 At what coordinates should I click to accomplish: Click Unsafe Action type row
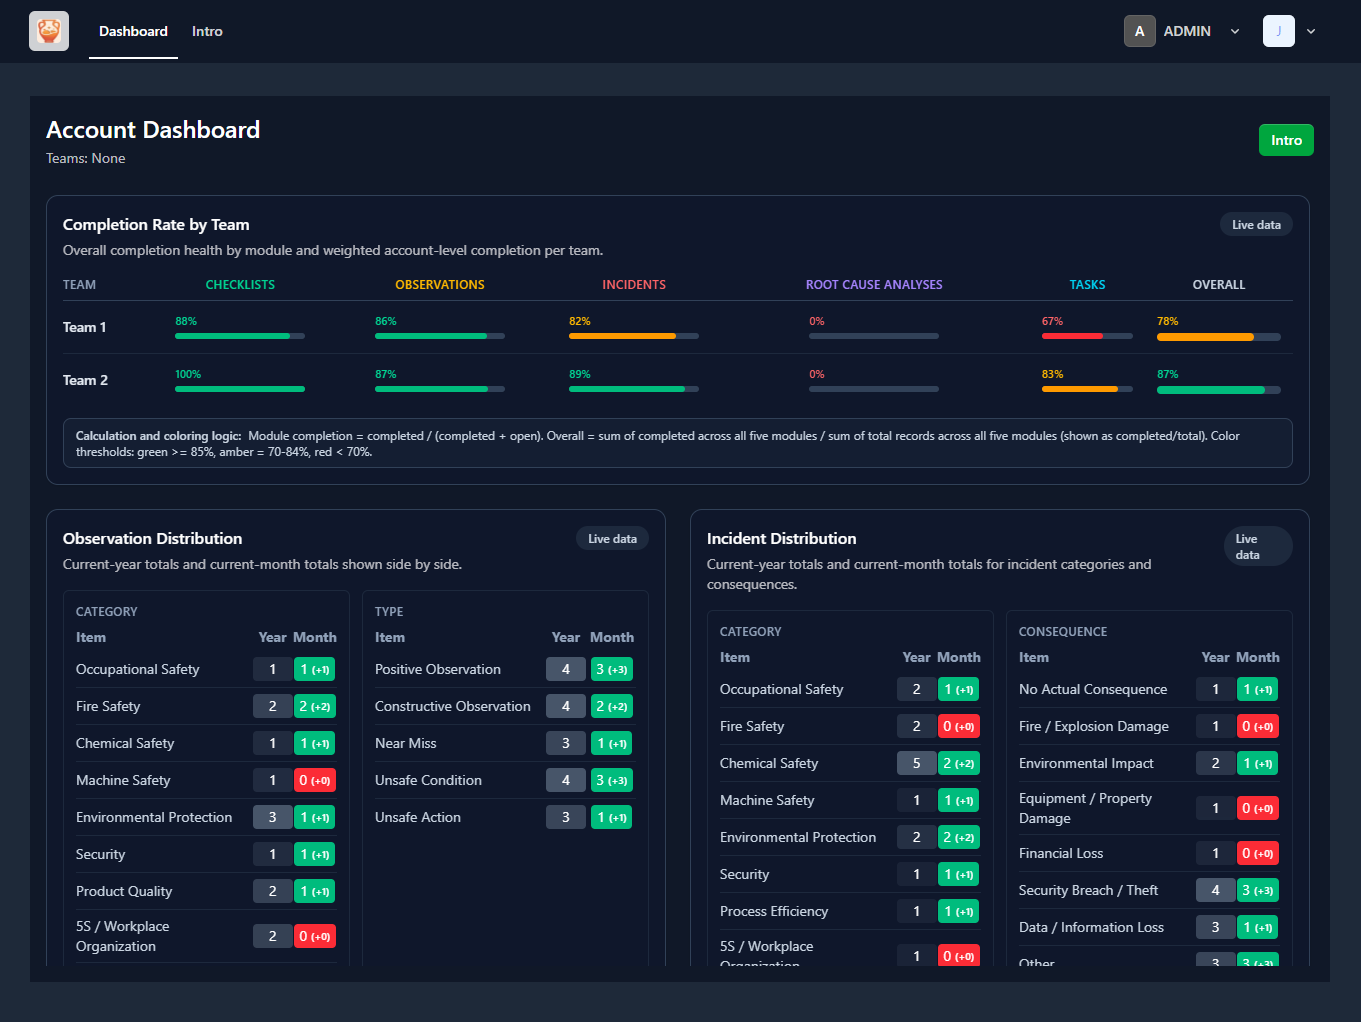pos(505,817)
